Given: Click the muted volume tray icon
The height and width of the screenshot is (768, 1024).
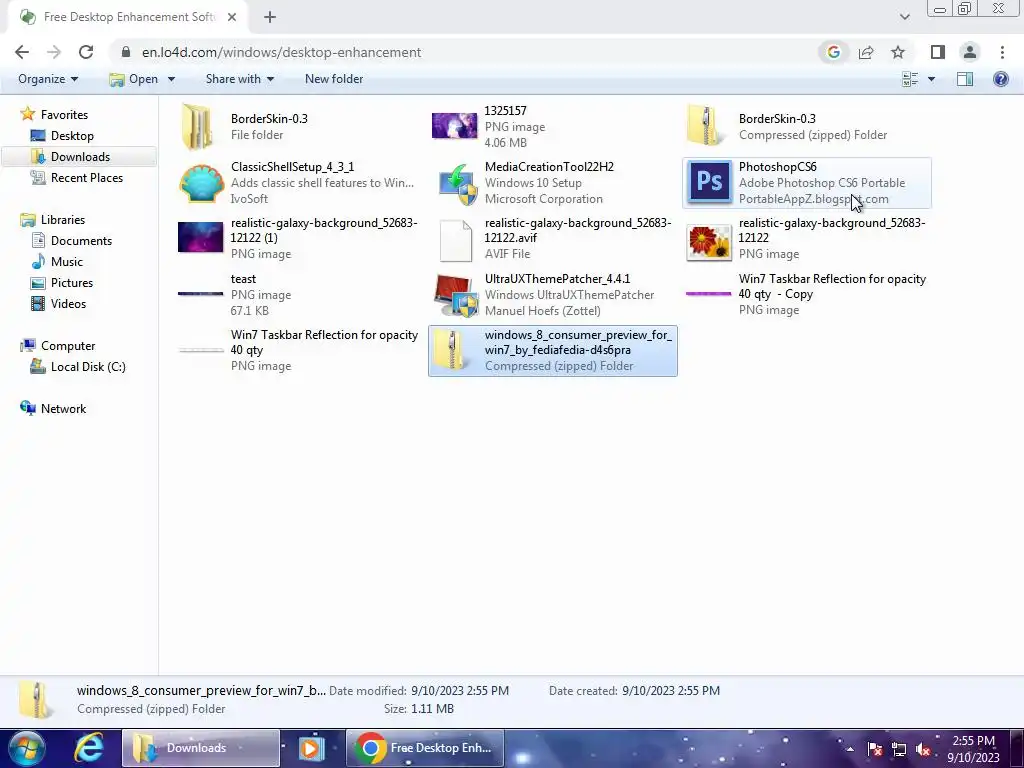Looking at the screenshot, I should point(923,749).
